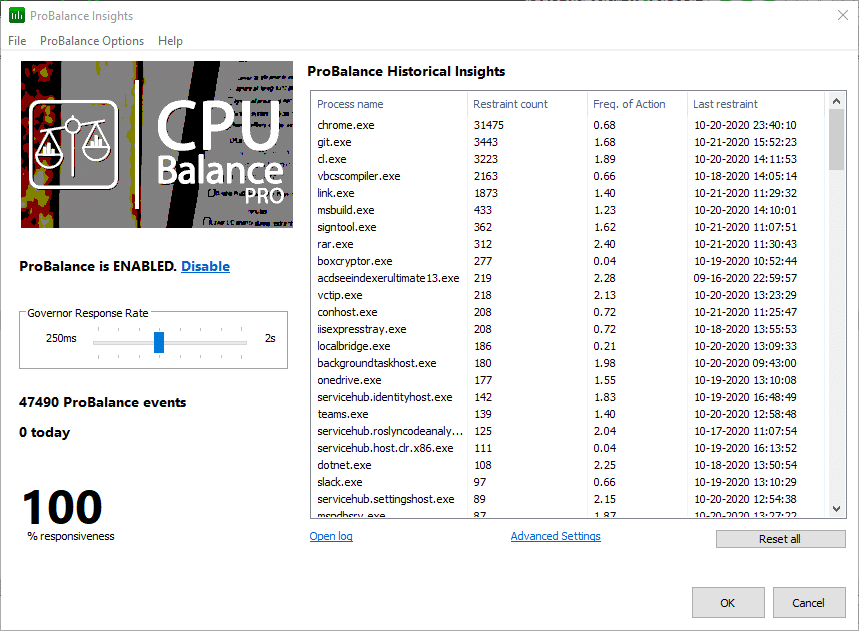Select the servicehub.identityhost.exe row
Viewport: 859px width, 631px height.
coord(570,397)
